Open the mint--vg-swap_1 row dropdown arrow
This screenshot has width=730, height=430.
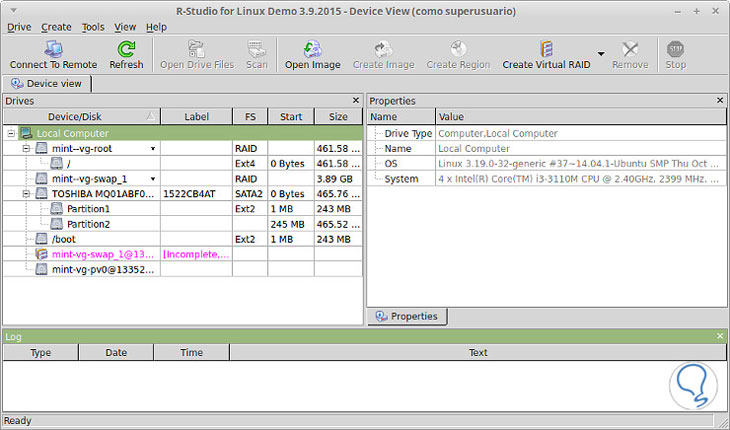(x=153, y=179)
